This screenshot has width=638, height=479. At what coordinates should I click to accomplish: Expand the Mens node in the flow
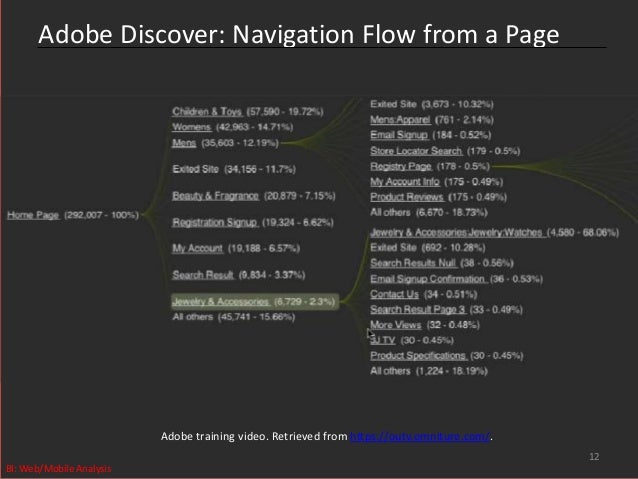184,143
